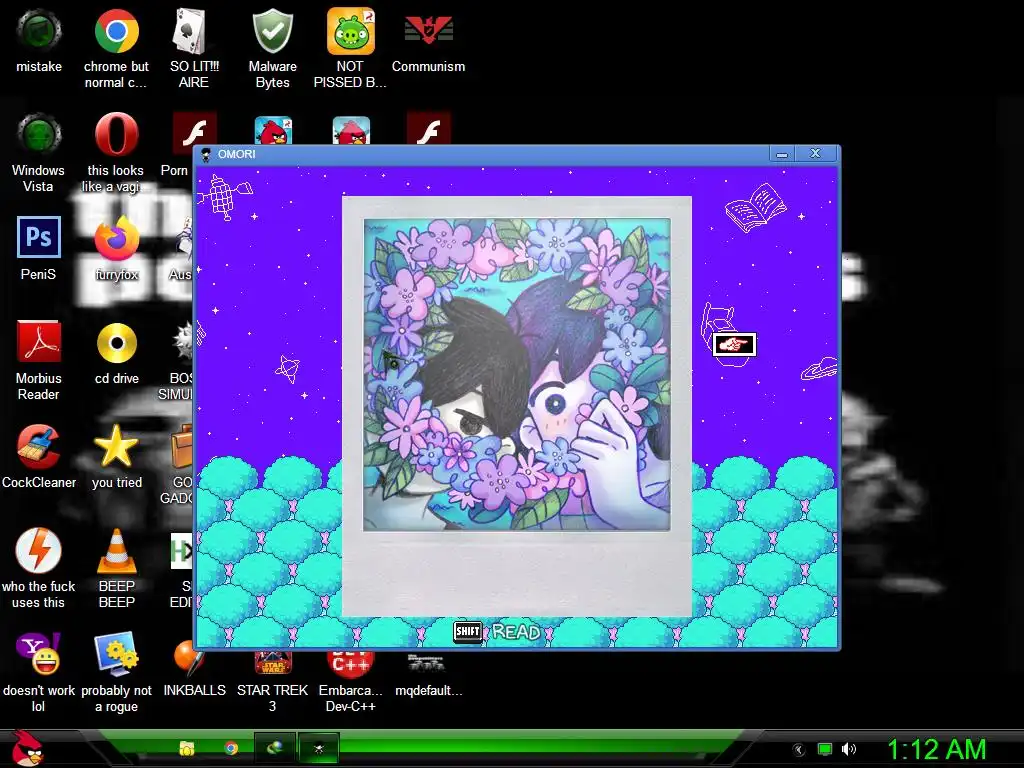Open the red Opera browser desktop icon
1024x768 pixels.
(x=116, y=135)
